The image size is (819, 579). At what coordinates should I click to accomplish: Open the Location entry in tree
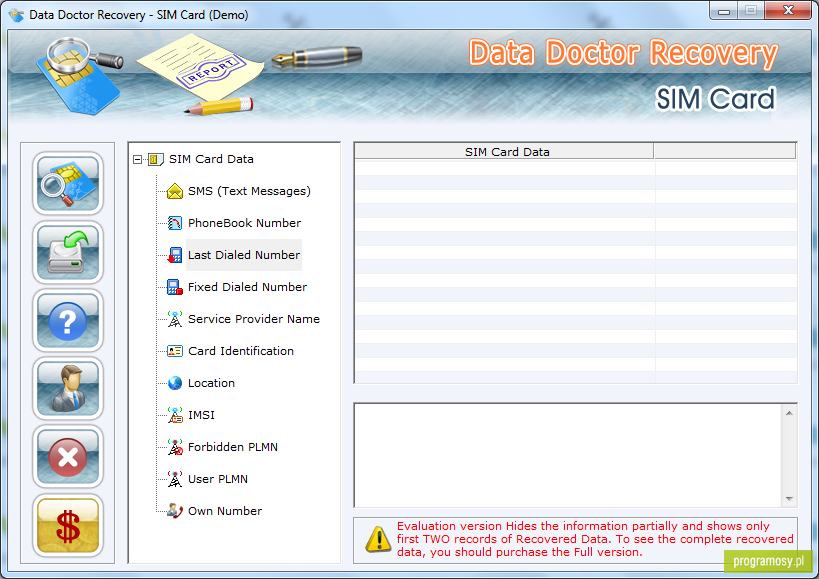(211, 383)
